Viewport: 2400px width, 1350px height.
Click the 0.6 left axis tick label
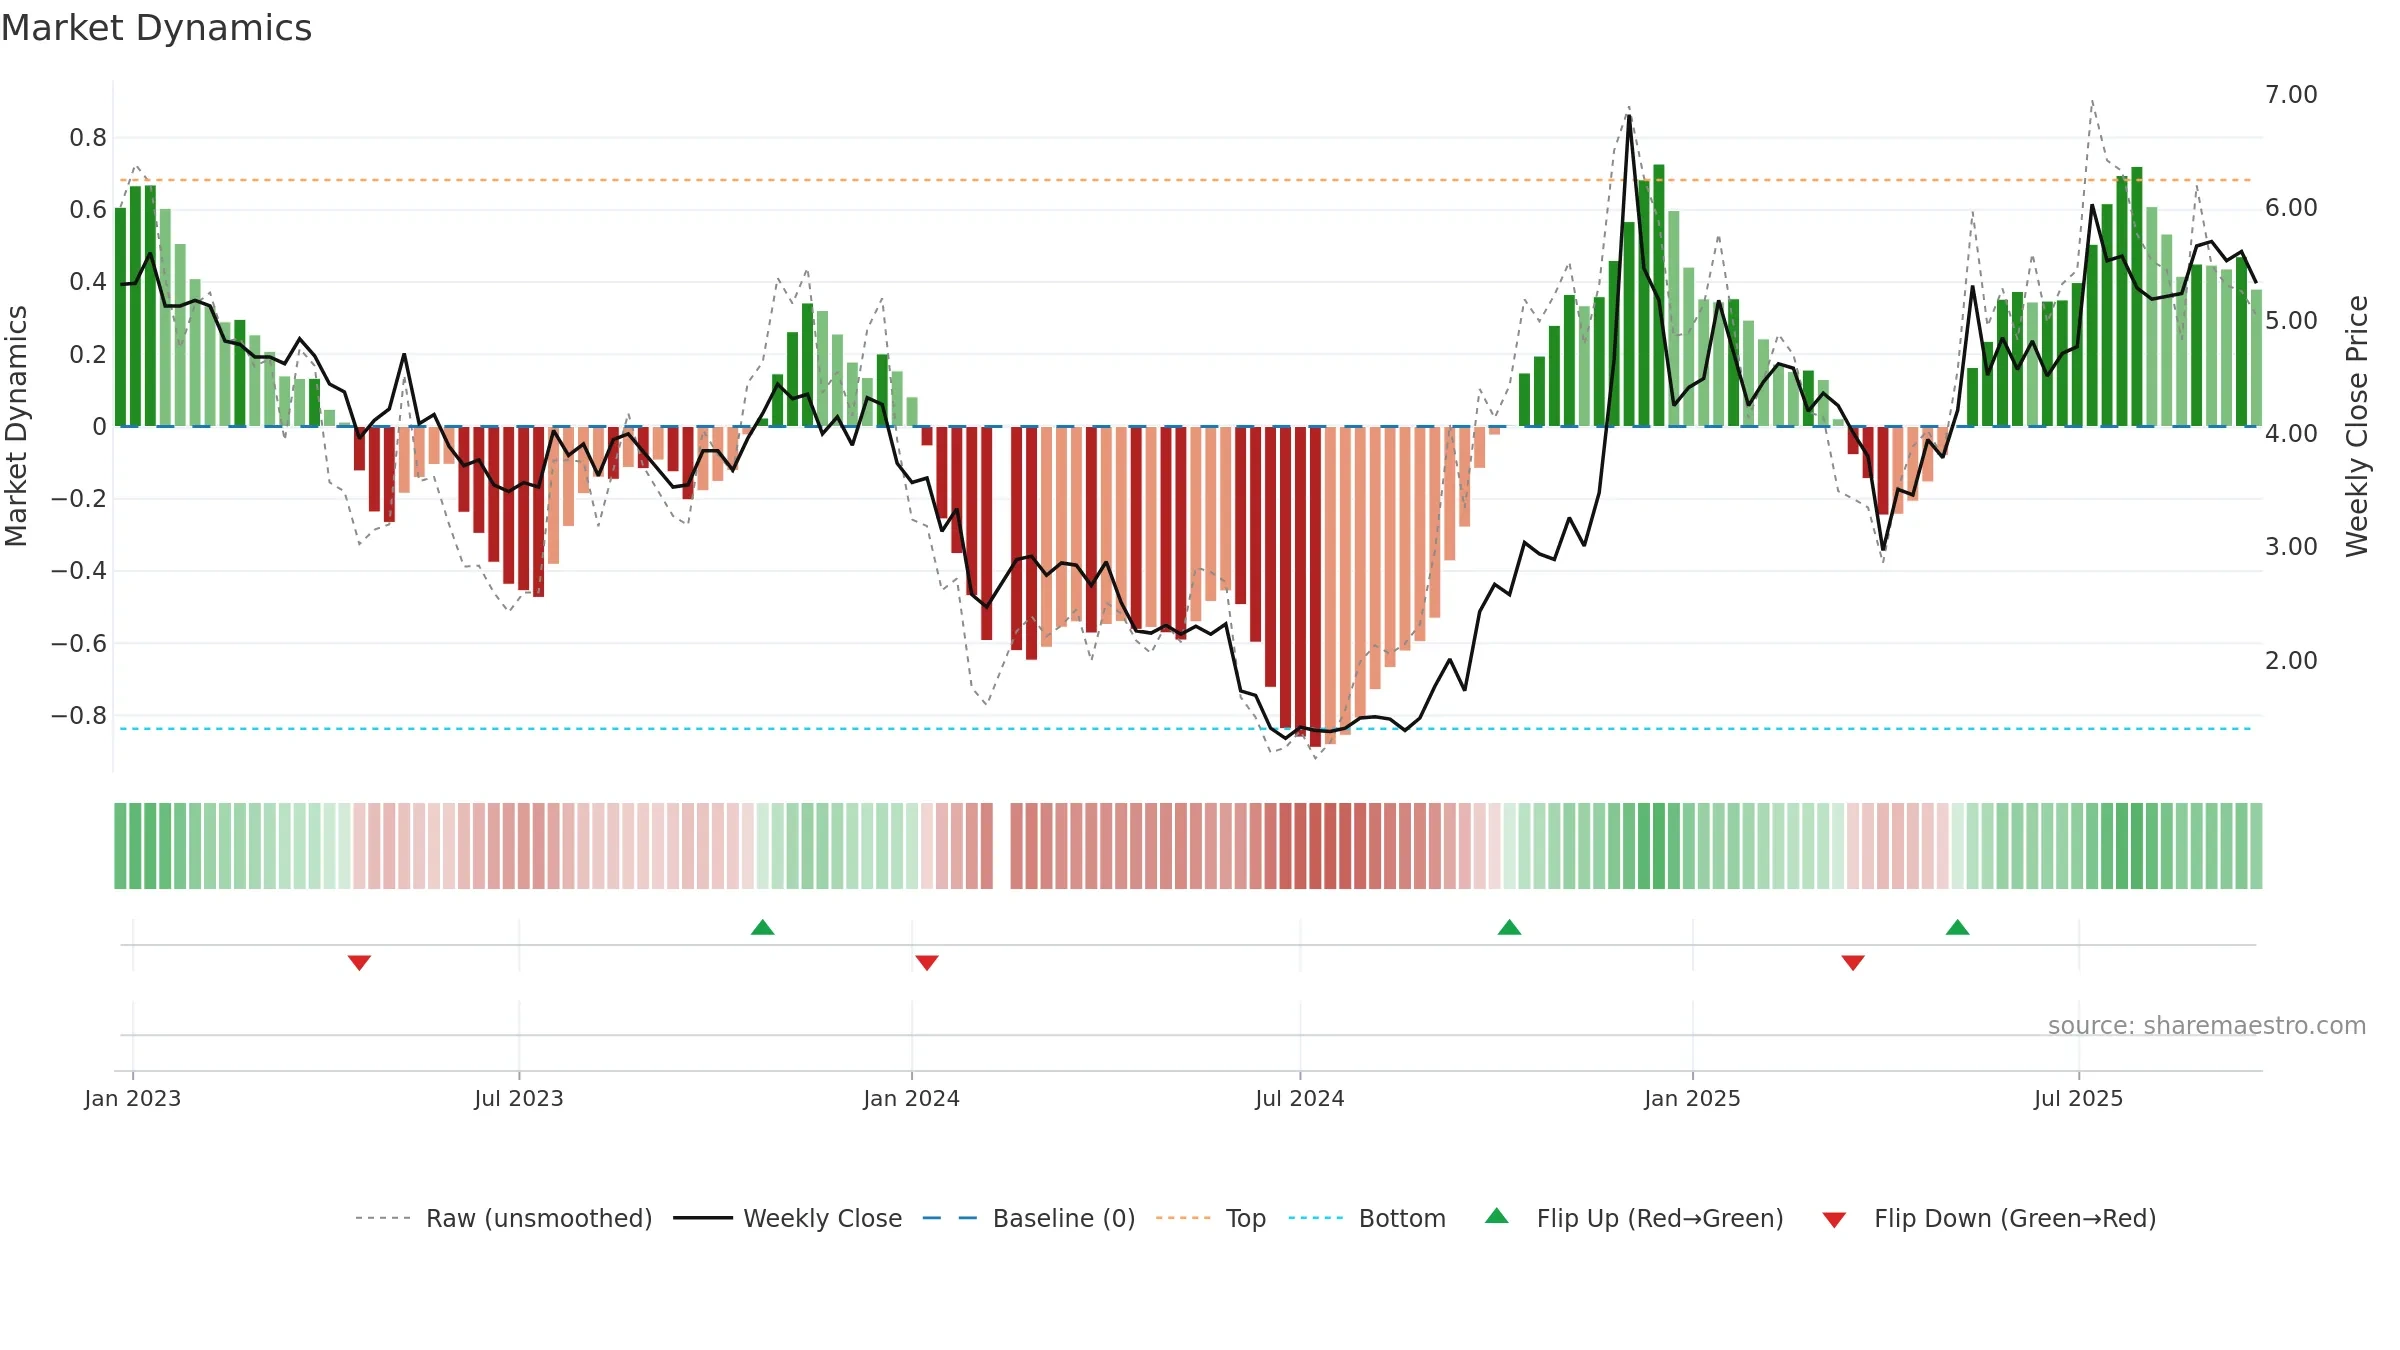[x=88, y=210]
